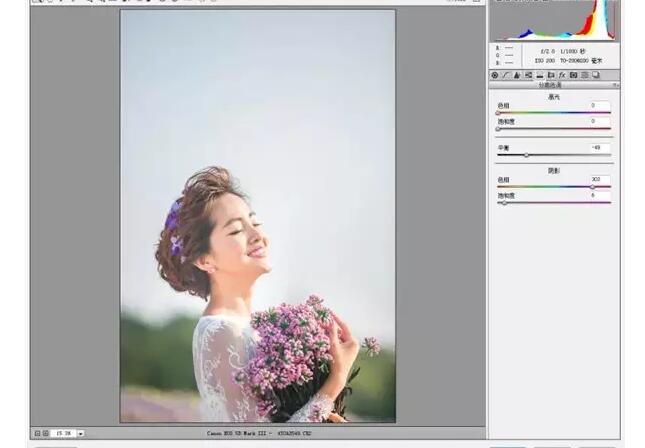Open the Basic panel icon tab

coord(495,75)
